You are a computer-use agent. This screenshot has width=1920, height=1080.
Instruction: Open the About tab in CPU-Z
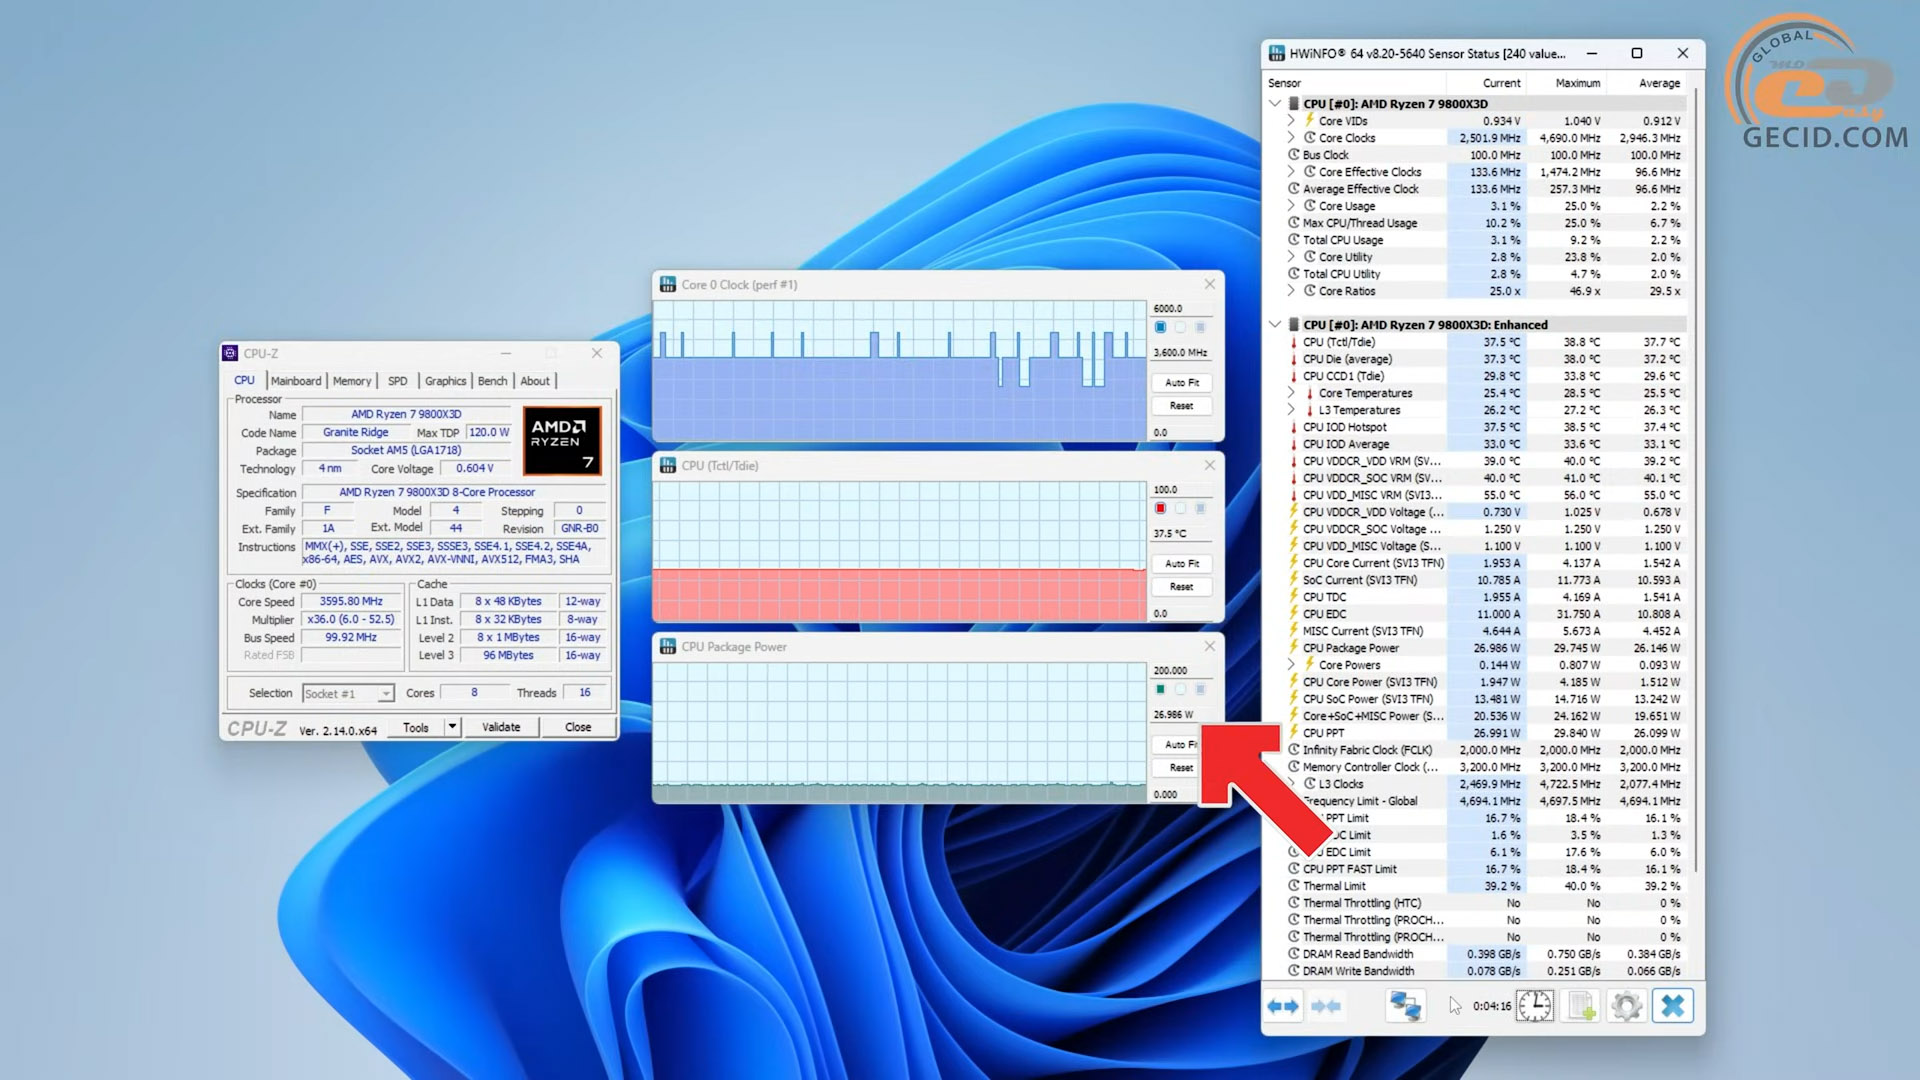point(535,381)
